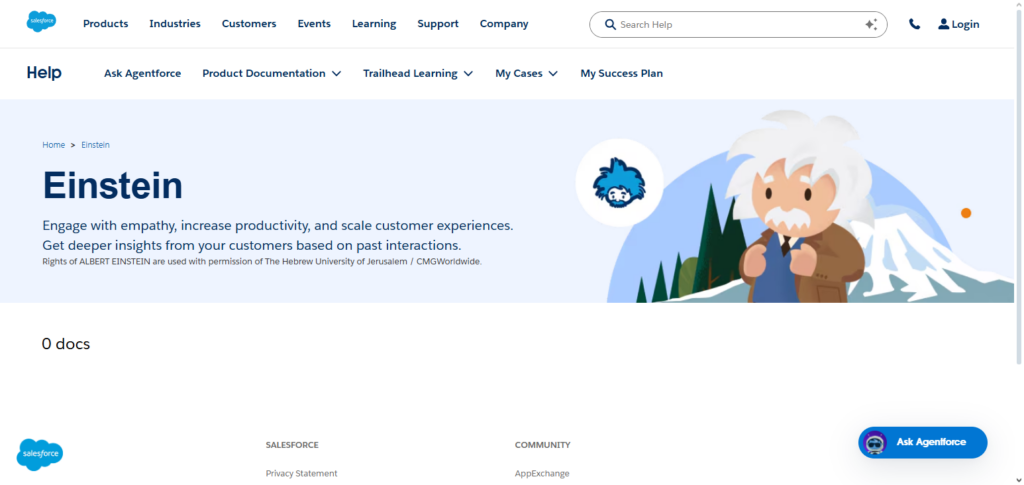This screenshot has width=1024, height=485.
Task: Open the Company menu
Action: [x=504, y=23]
